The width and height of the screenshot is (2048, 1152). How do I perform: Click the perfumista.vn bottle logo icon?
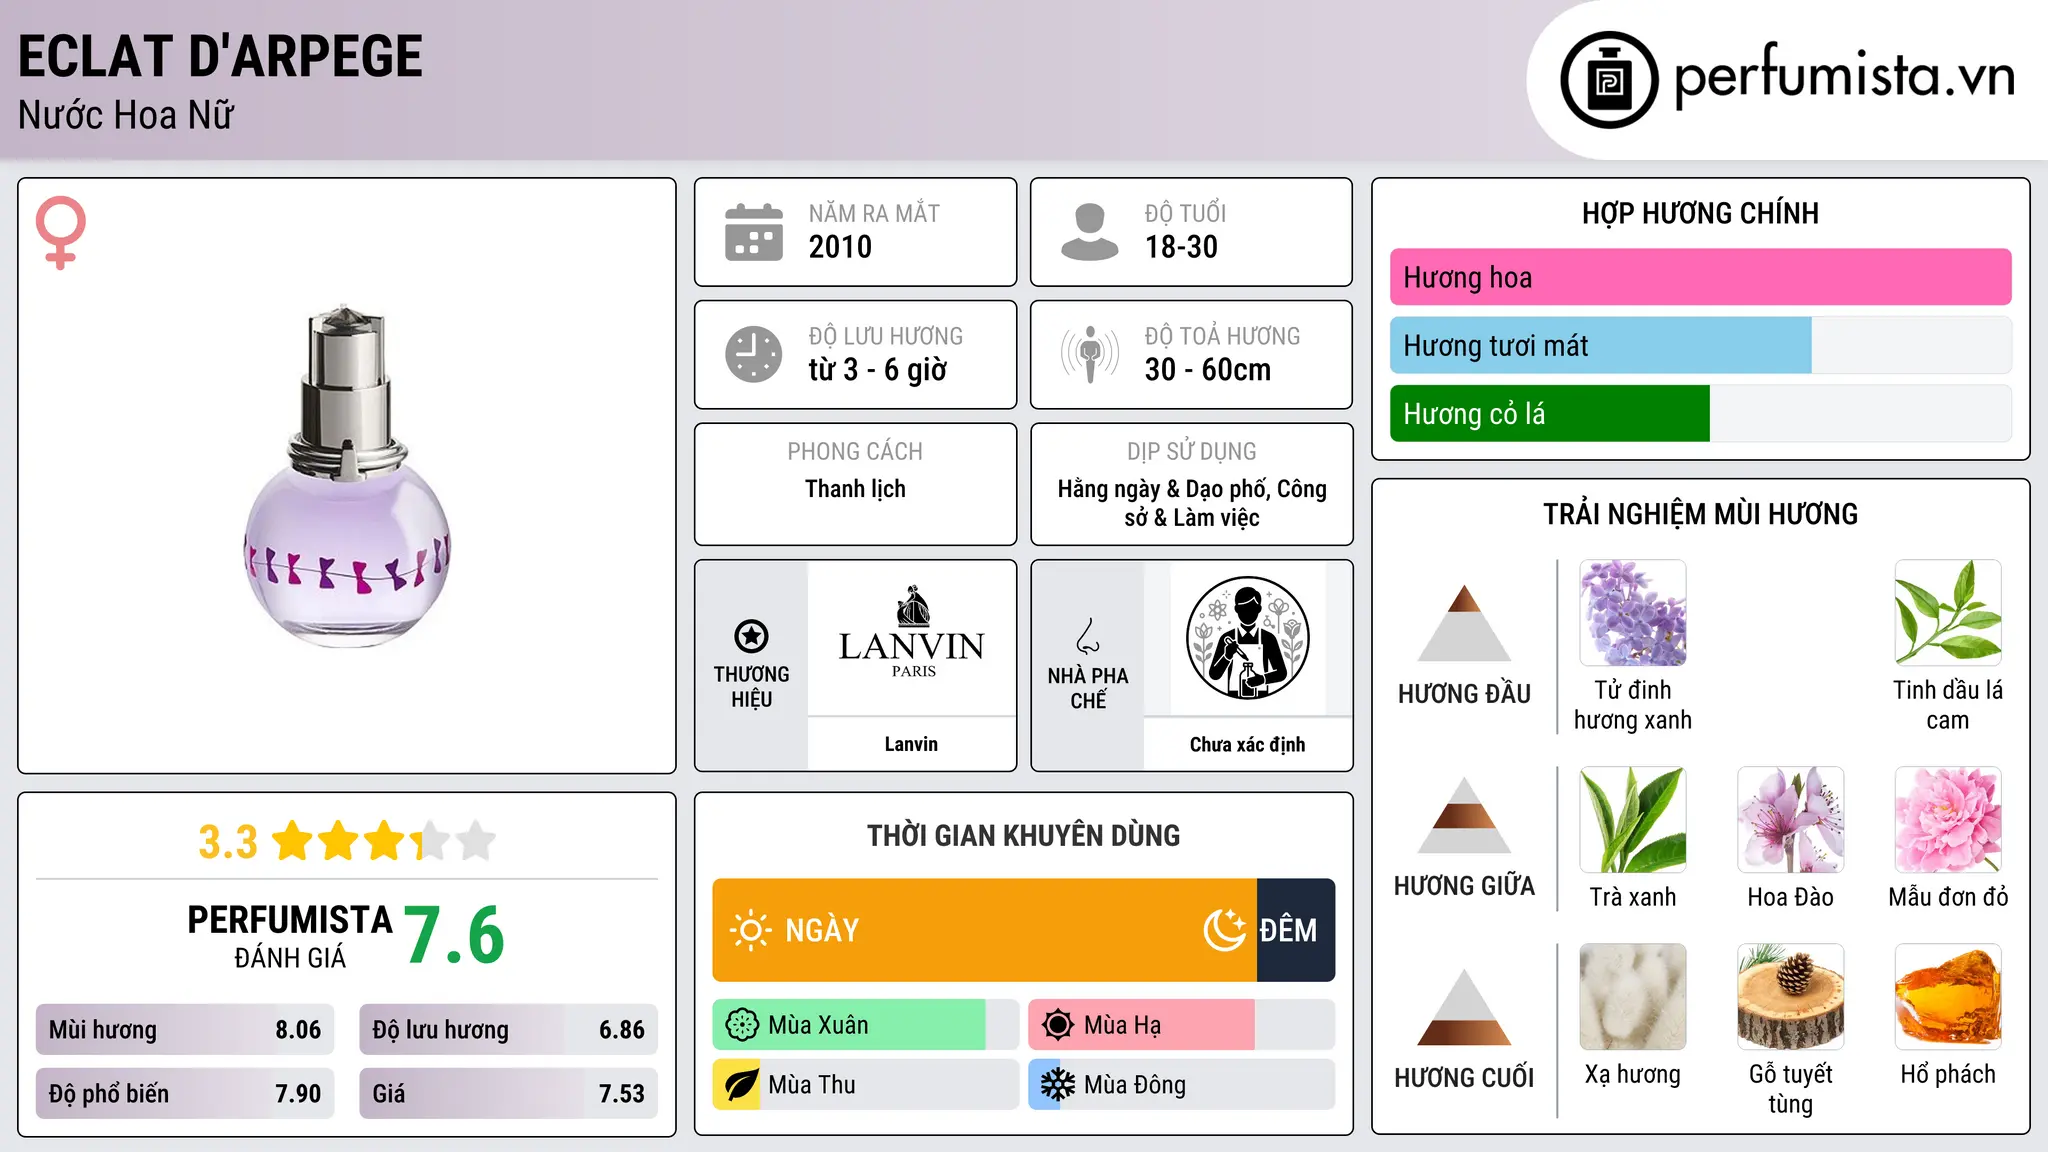point(1609,80)
